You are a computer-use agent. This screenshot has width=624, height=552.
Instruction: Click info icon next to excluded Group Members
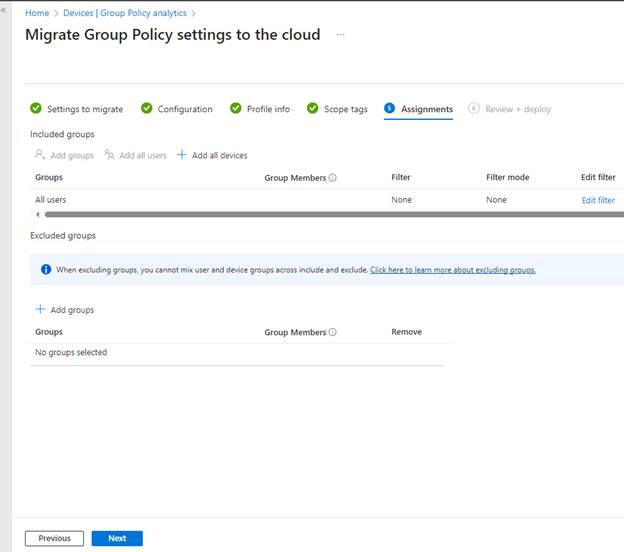[x=332, y=332]
